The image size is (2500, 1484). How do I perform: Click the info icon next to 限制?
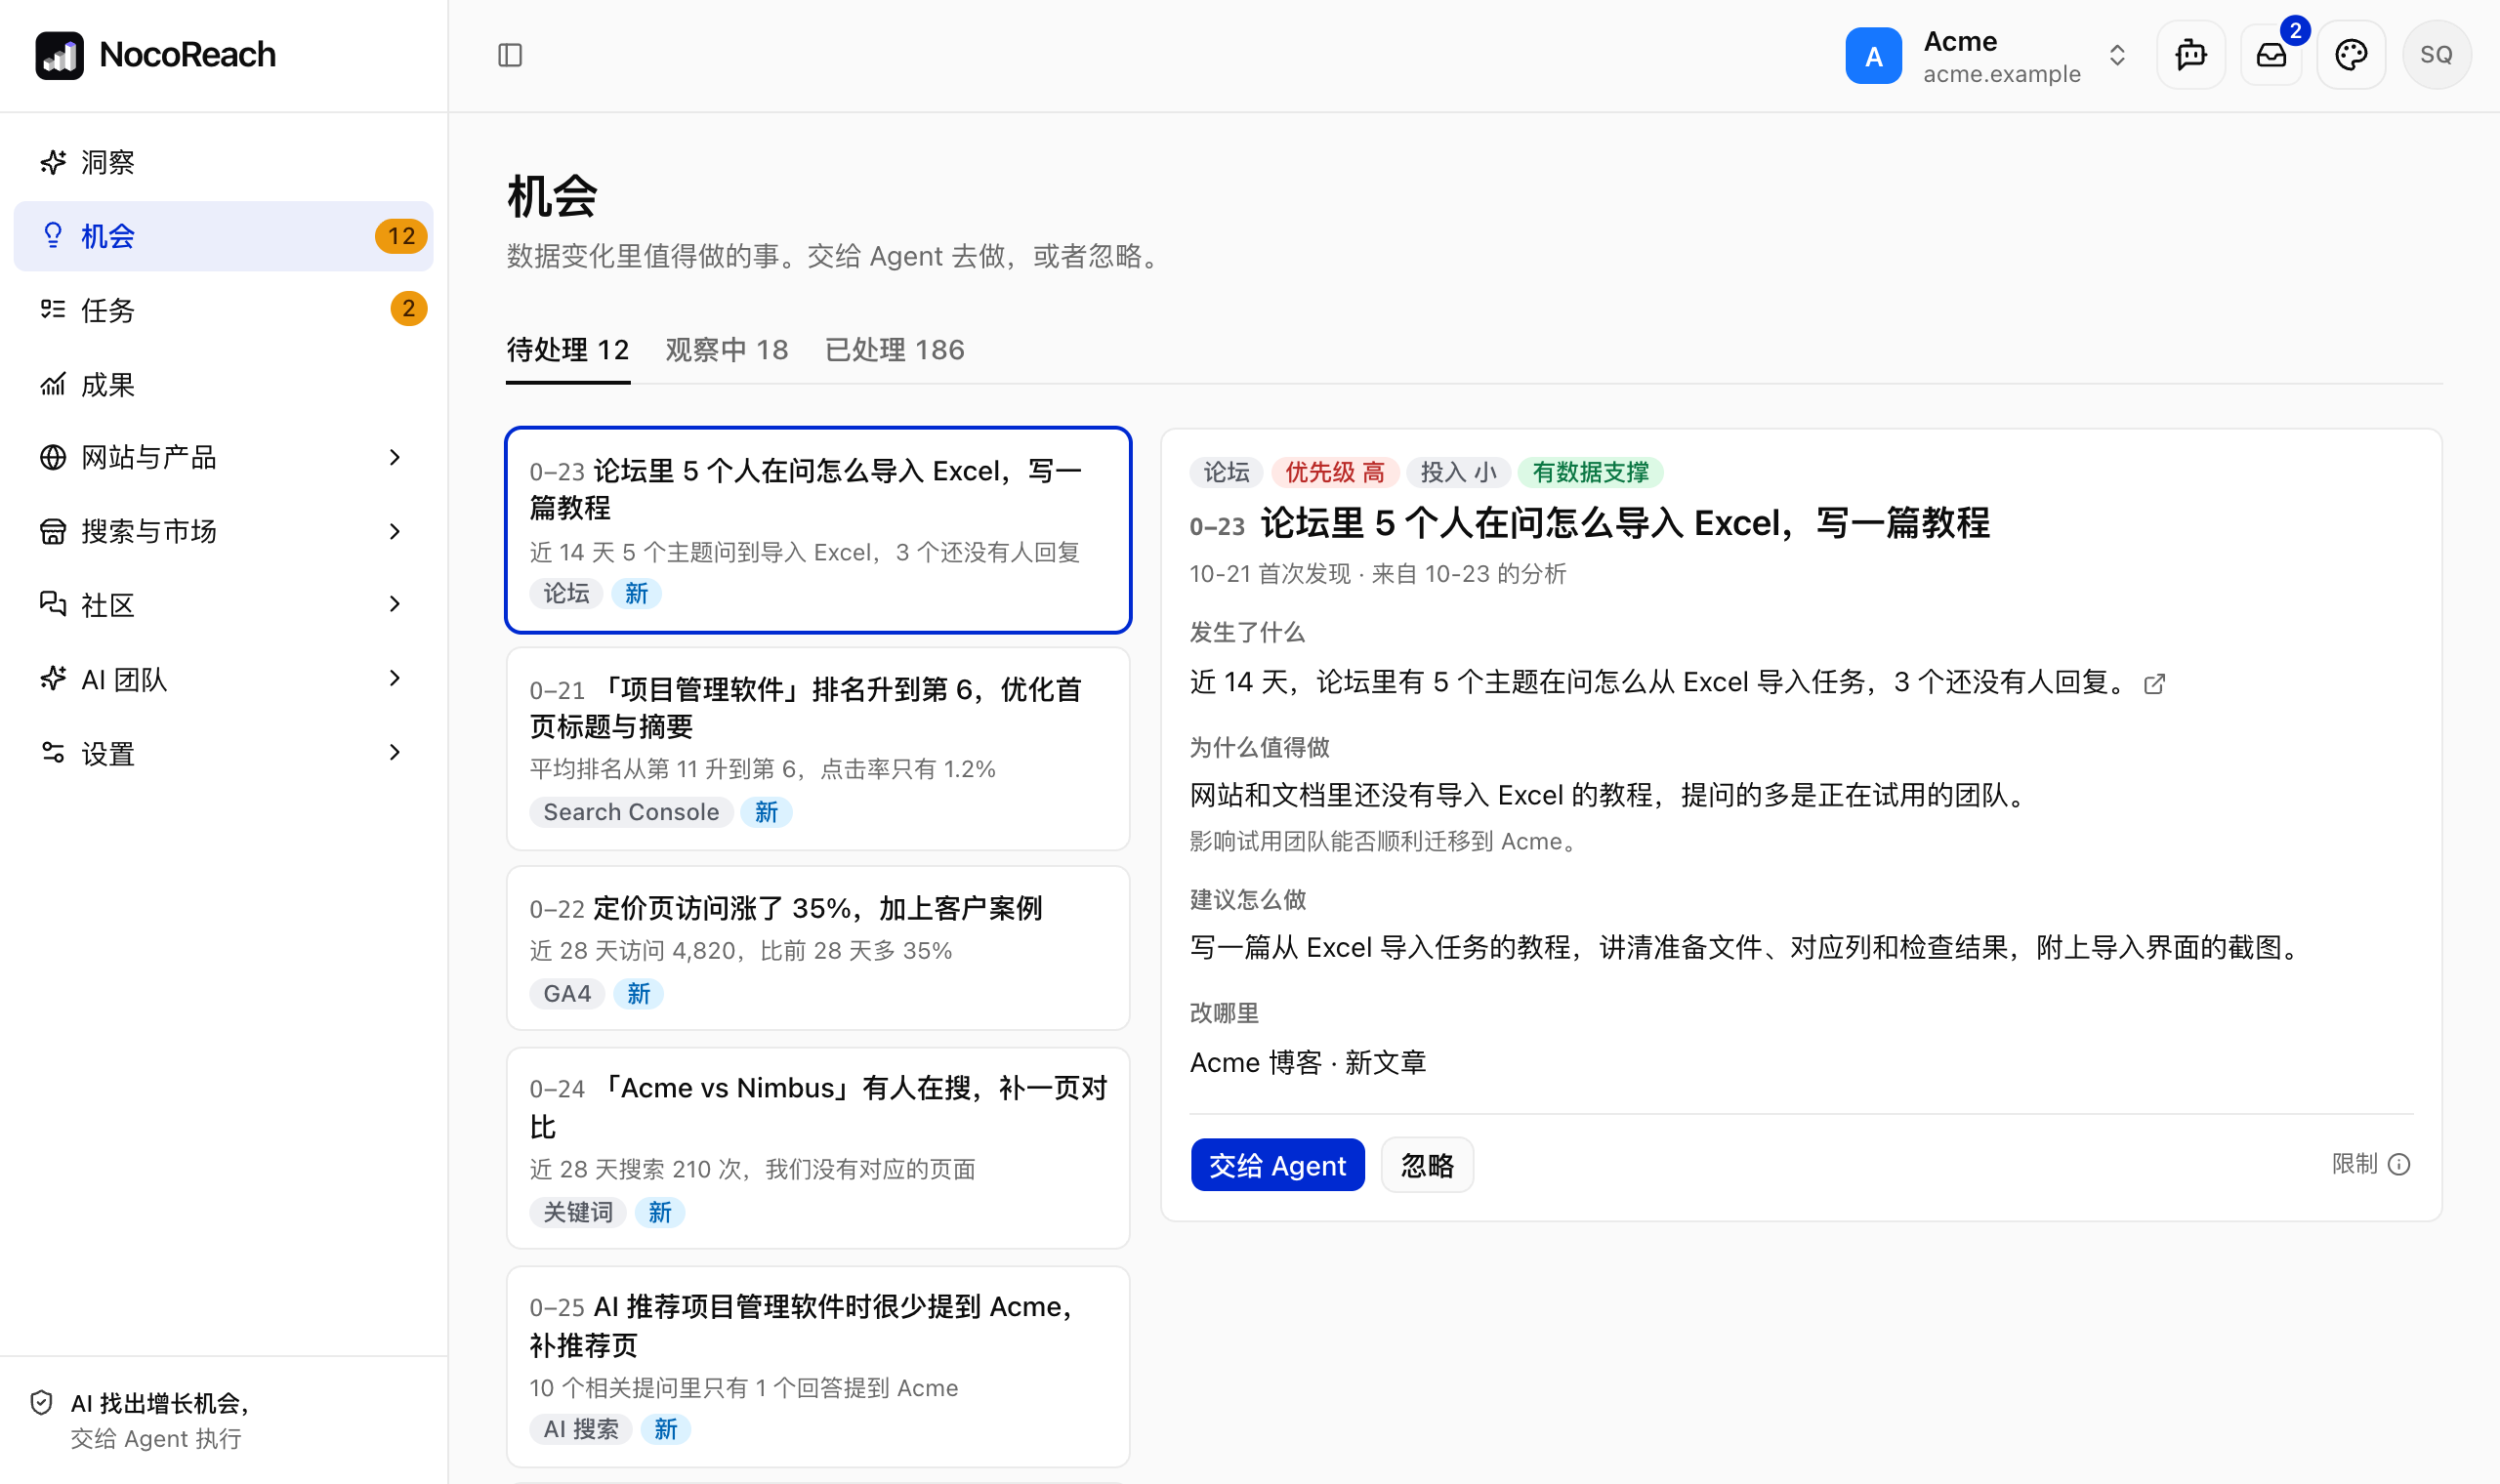[x=2398, y=1165]
